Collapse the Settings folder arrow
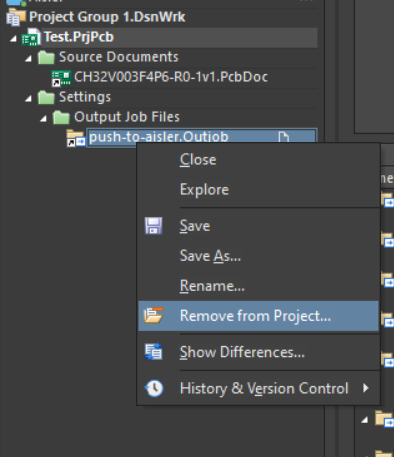 pos(28,99)
